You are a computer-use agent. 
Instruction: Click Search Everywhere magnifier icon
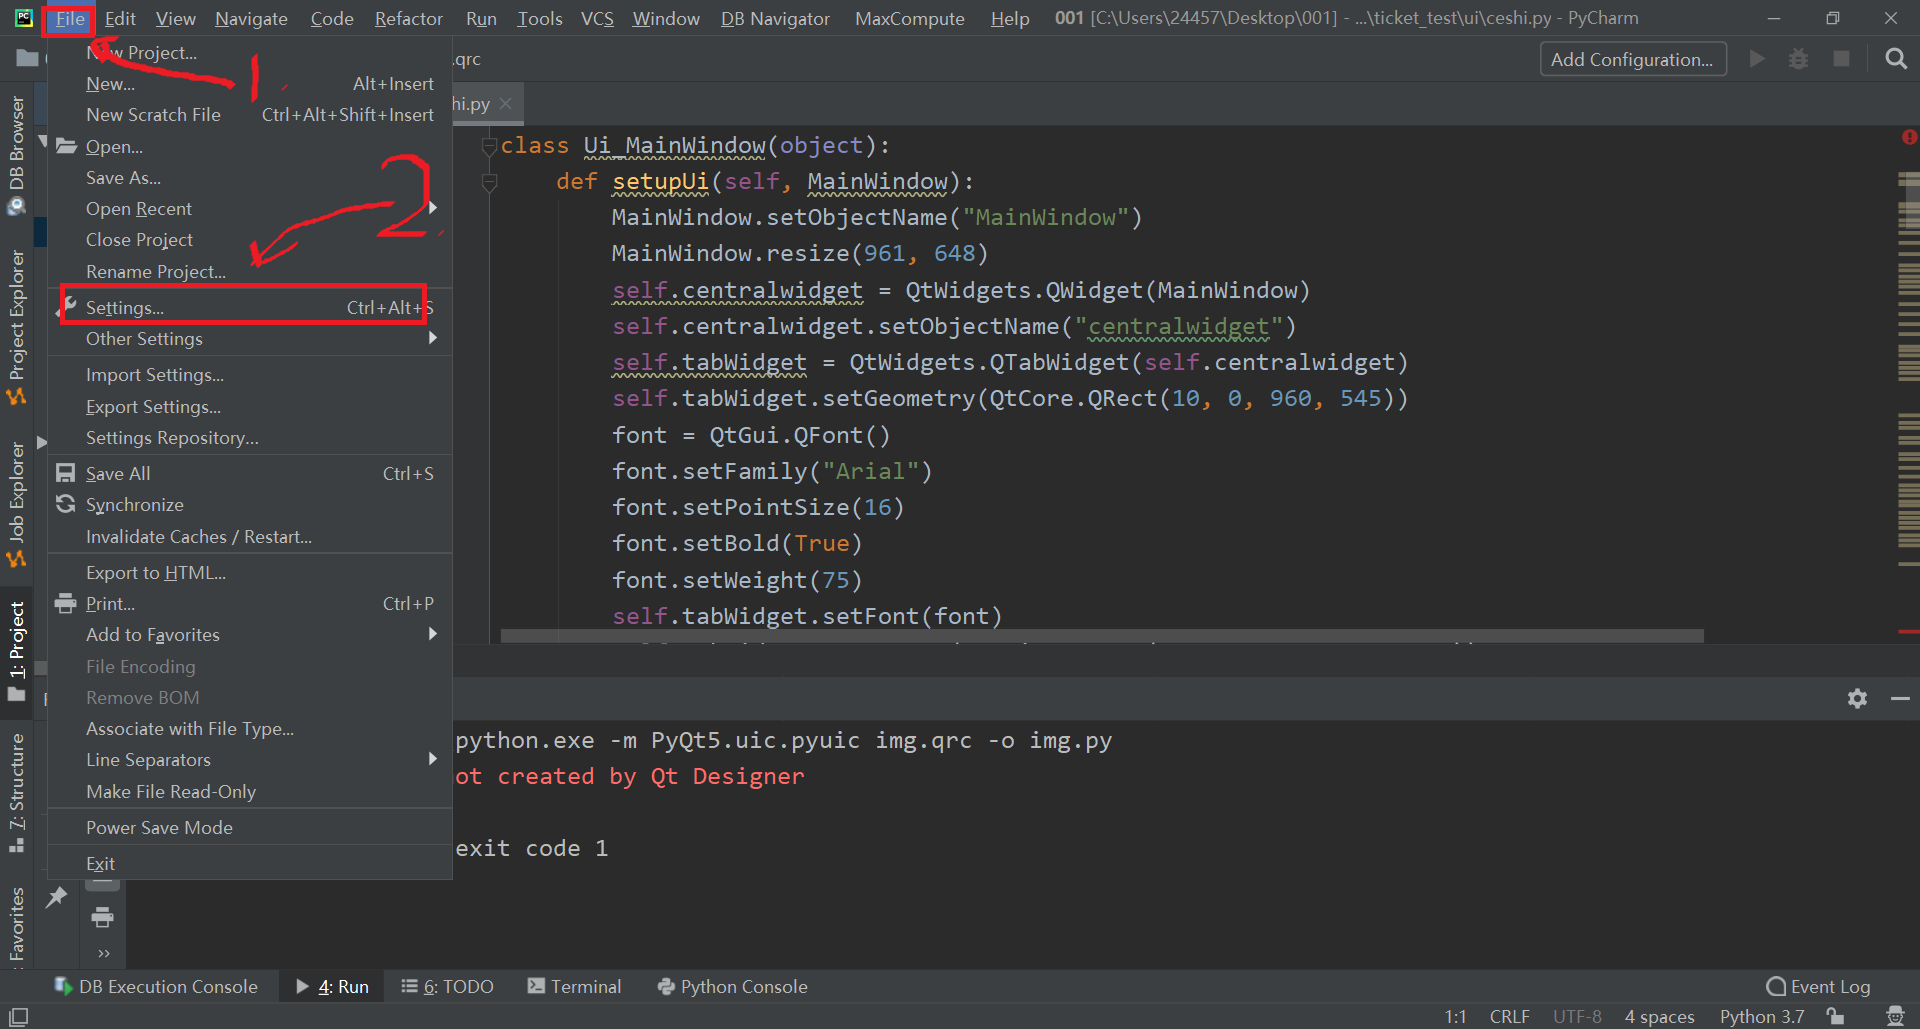[x=1896, y=59]
